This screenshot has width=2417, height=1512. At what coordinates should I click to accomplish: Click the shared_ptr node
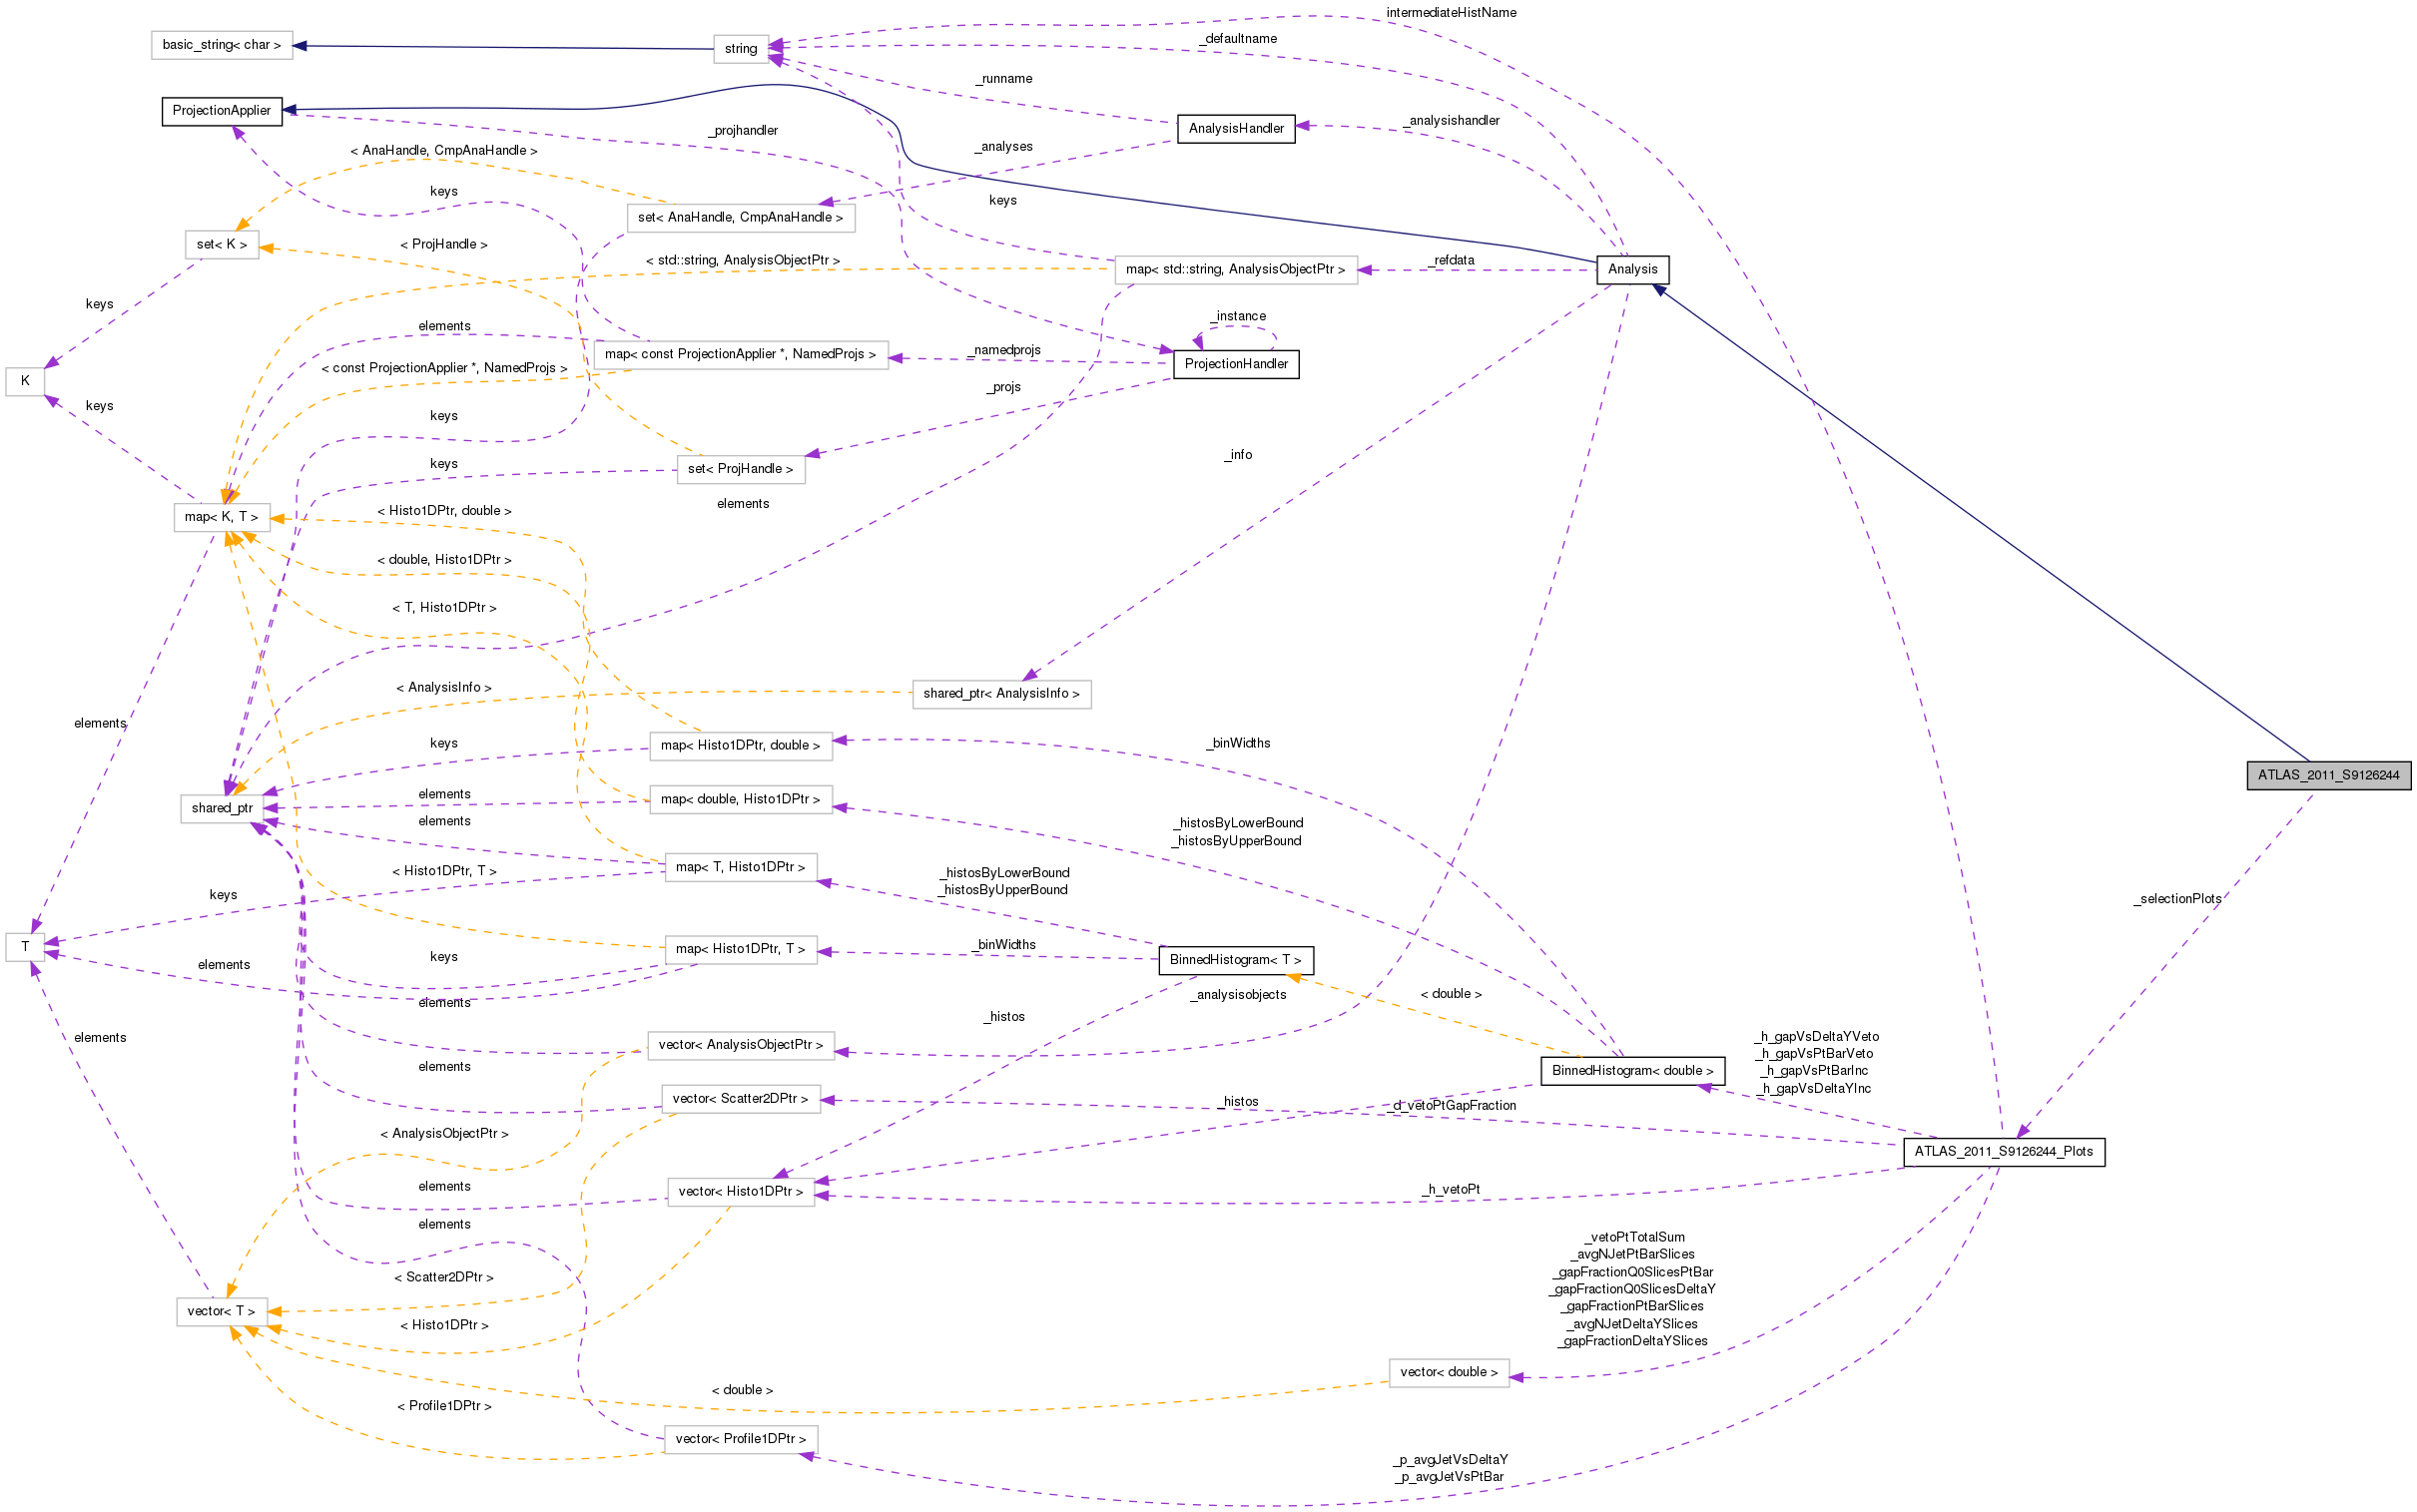(x=221, y=809)
